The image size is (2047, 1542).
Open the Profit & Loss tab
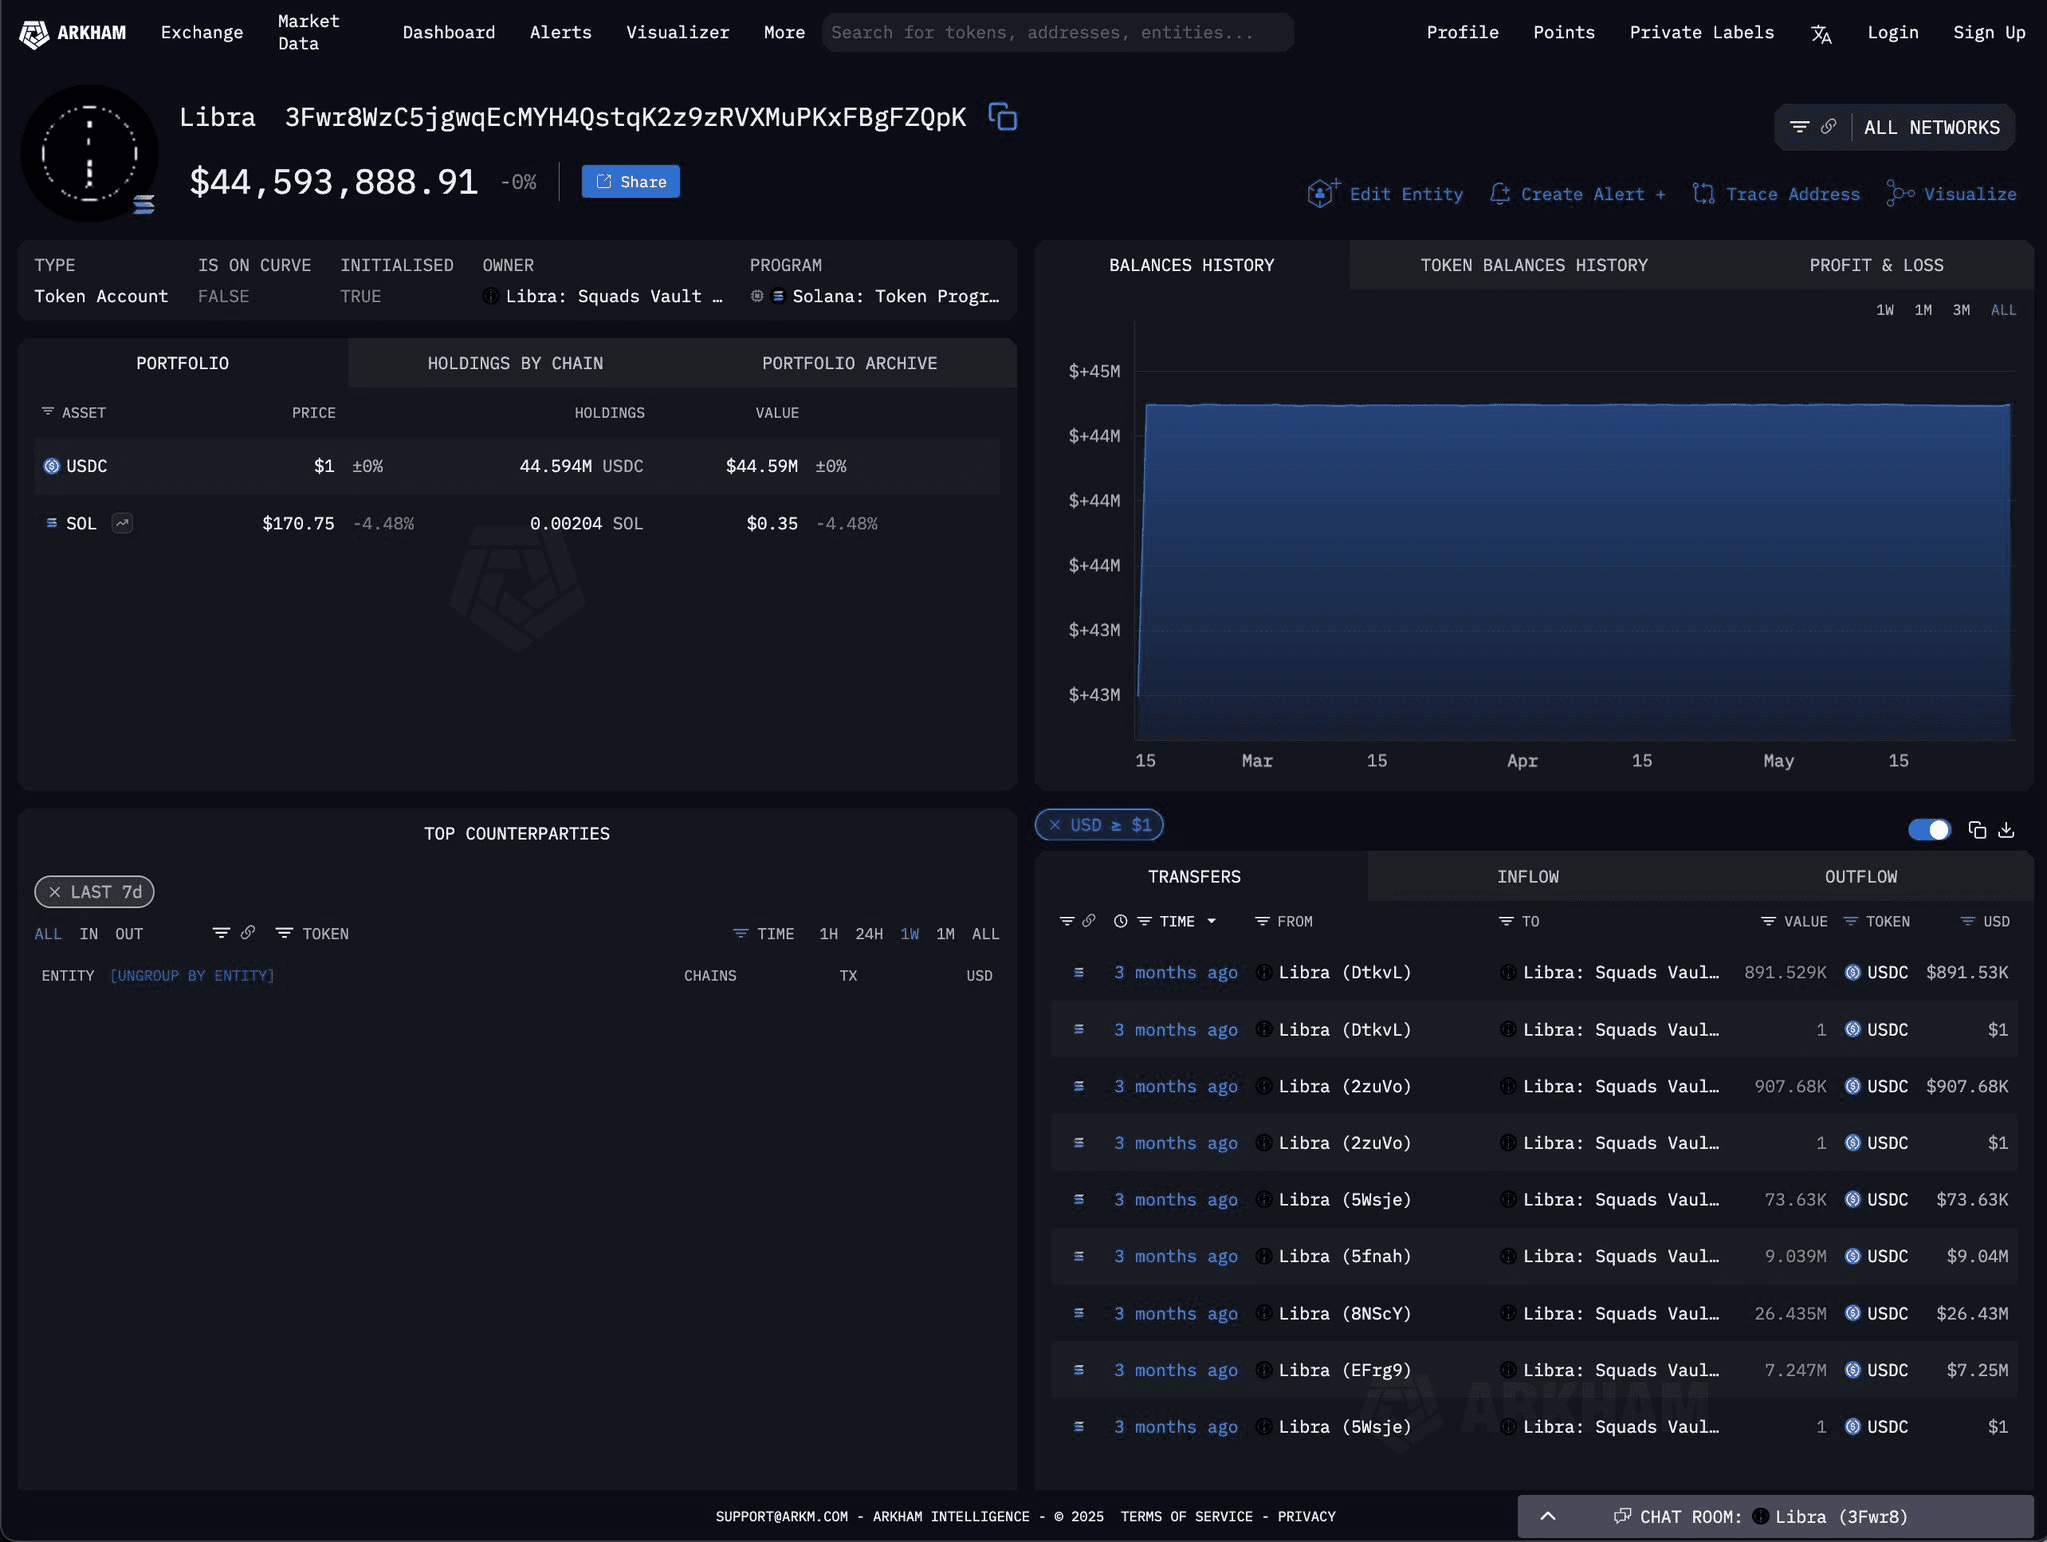[x=1876, y=265]
